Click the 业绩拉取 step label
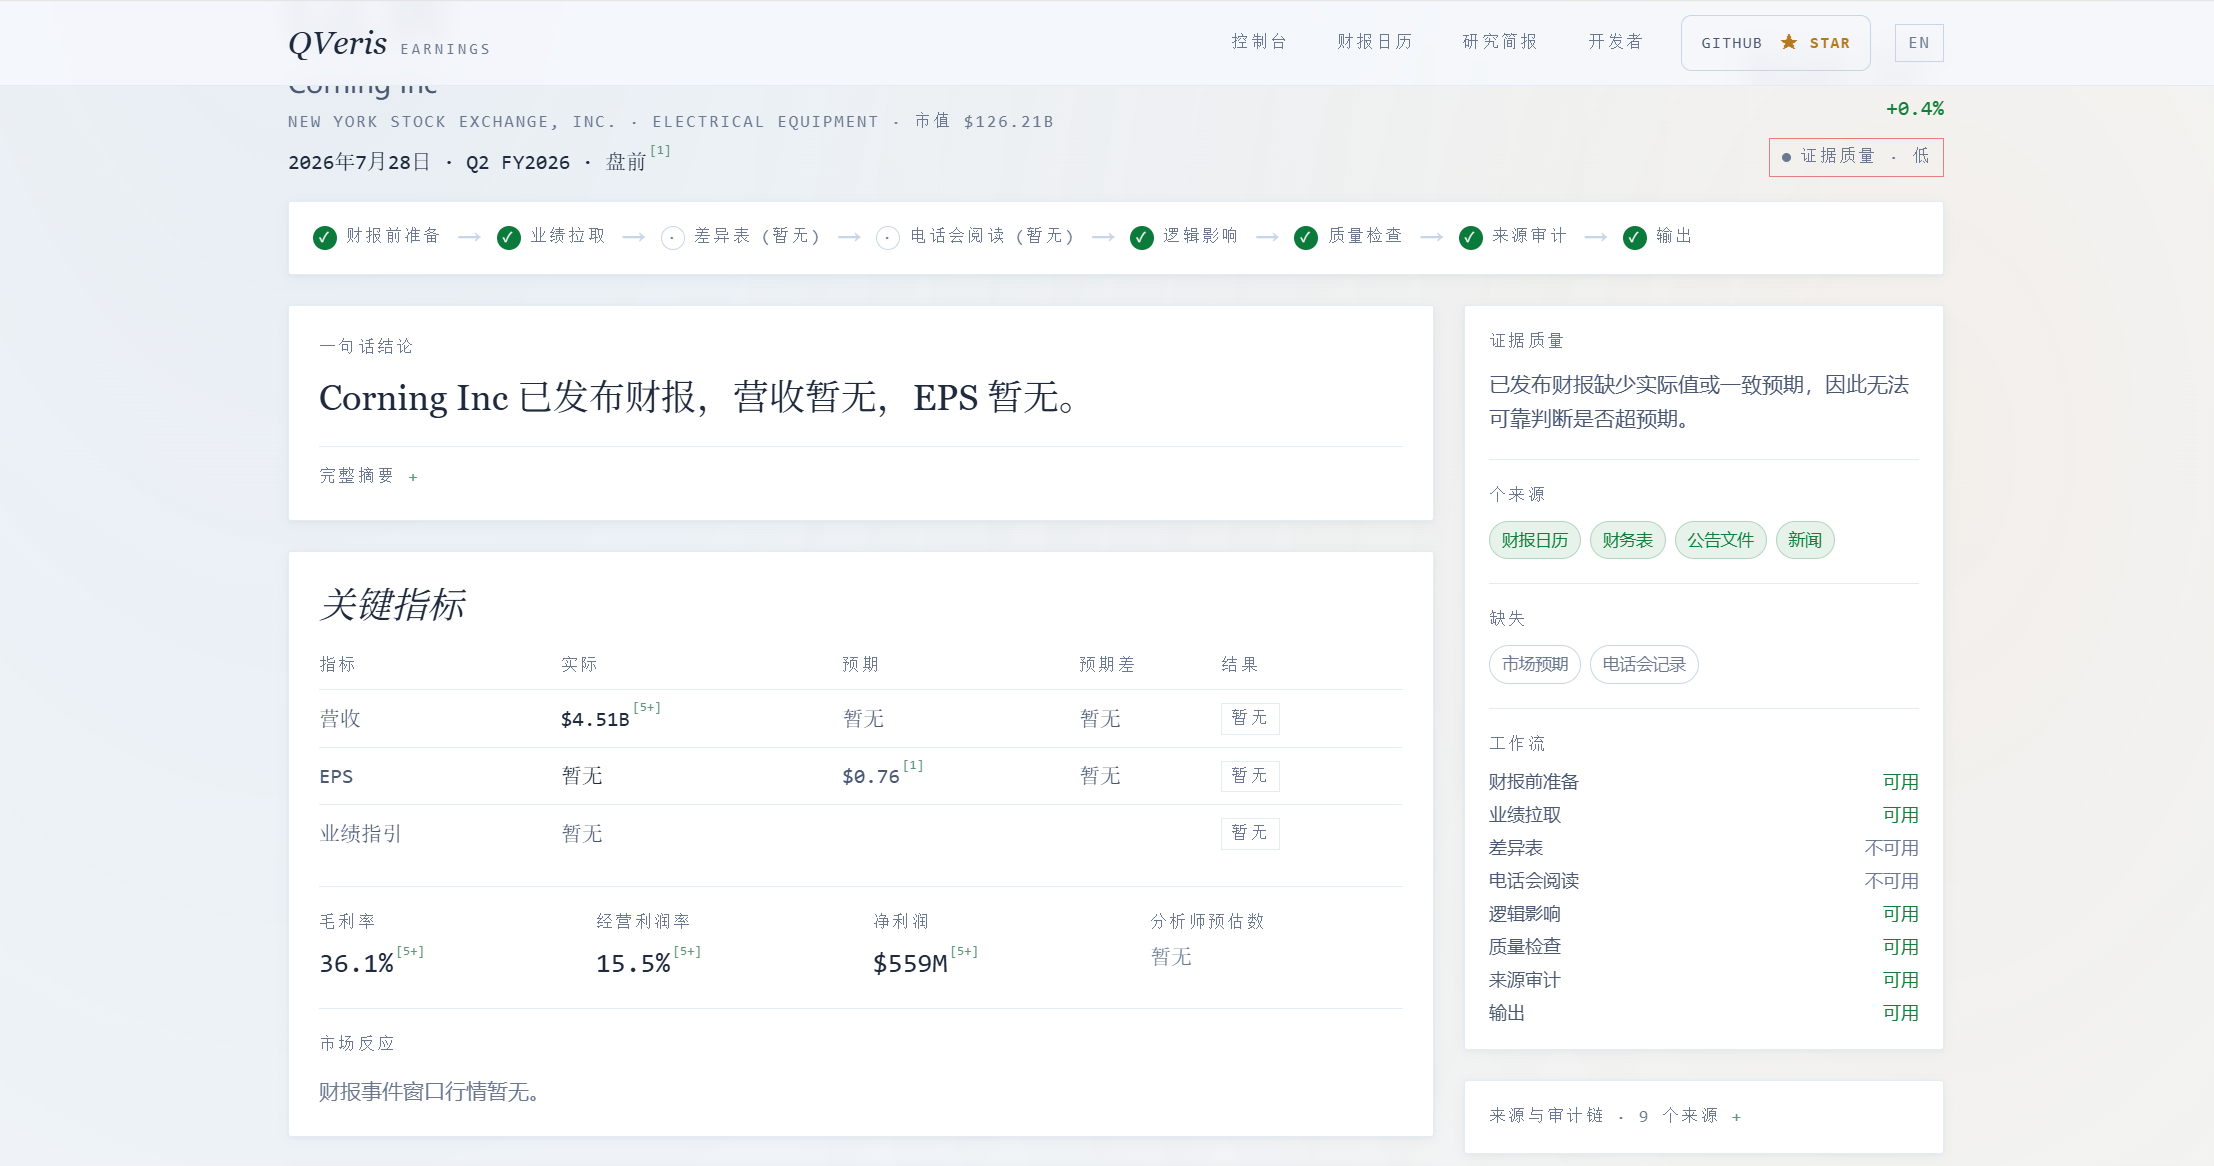The image size is (2214, 1166). (568, 236)
